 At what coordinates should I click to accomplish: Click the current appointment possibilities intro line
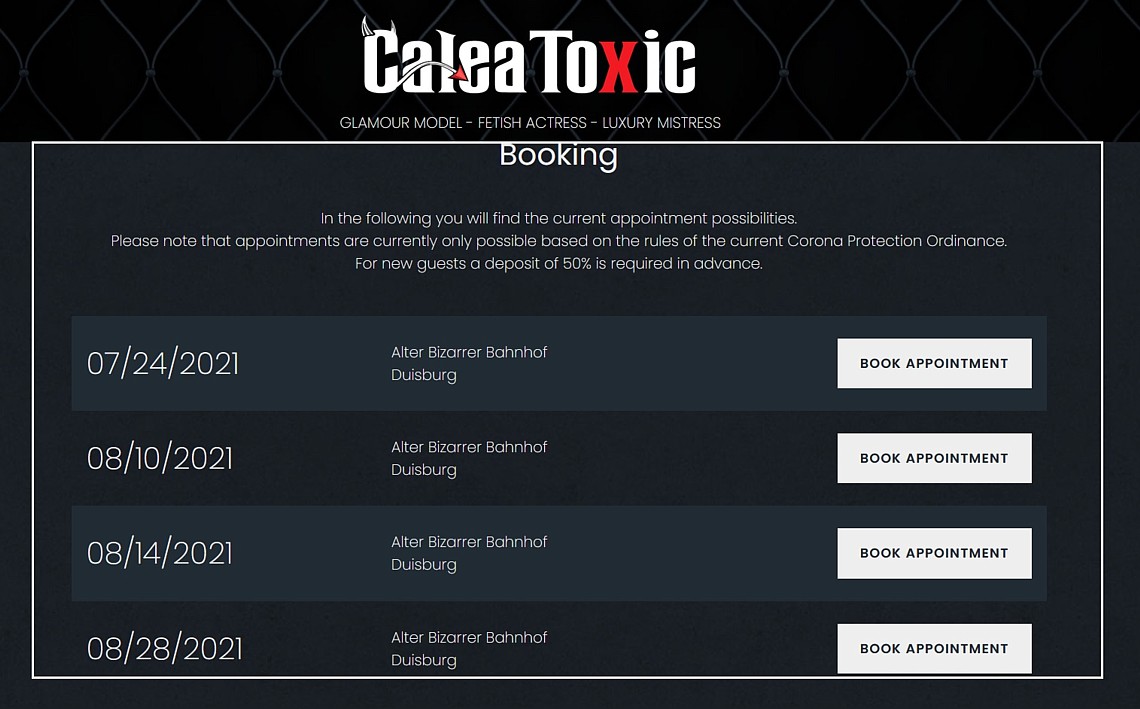click(x=558, y=218)
